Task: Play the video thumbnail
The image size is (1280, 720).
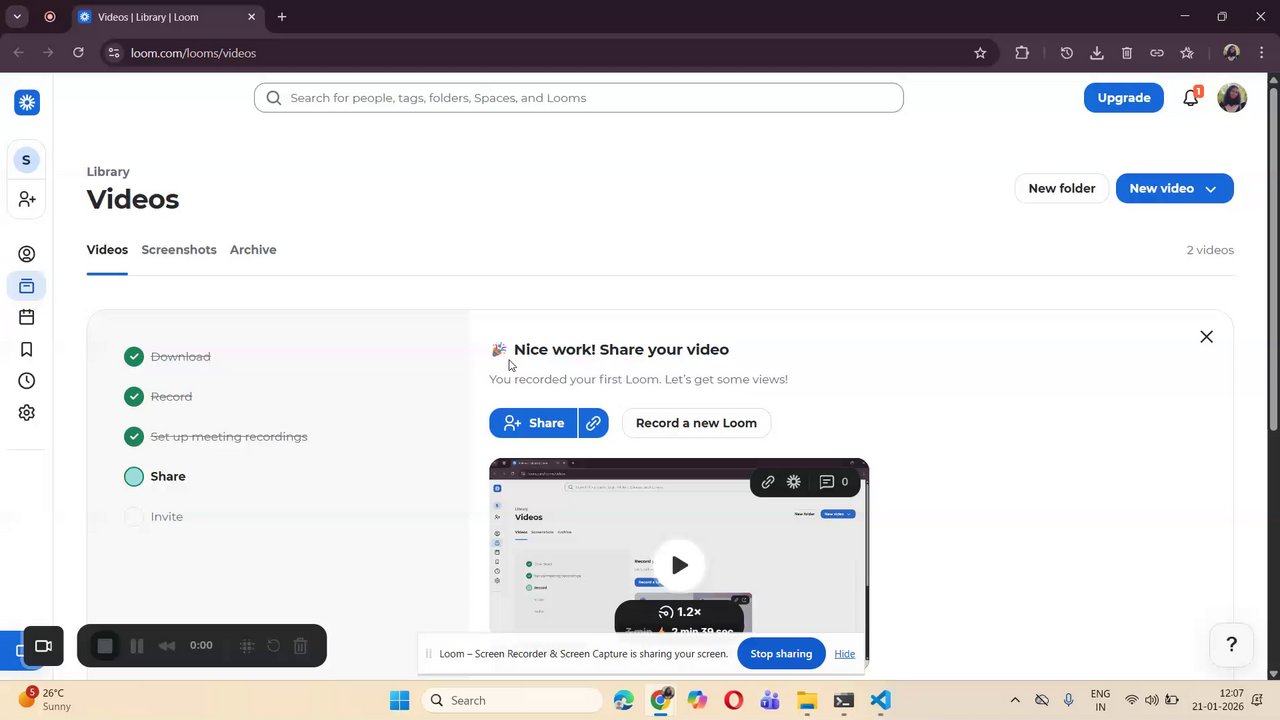Action: [679, 565]
